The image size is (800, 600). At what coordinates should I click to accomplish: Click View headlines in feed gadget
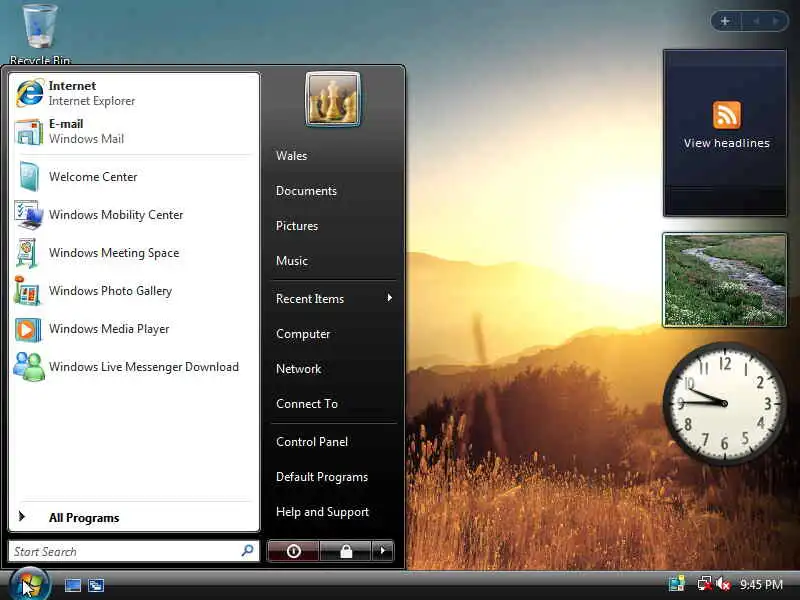click(727, 143)
